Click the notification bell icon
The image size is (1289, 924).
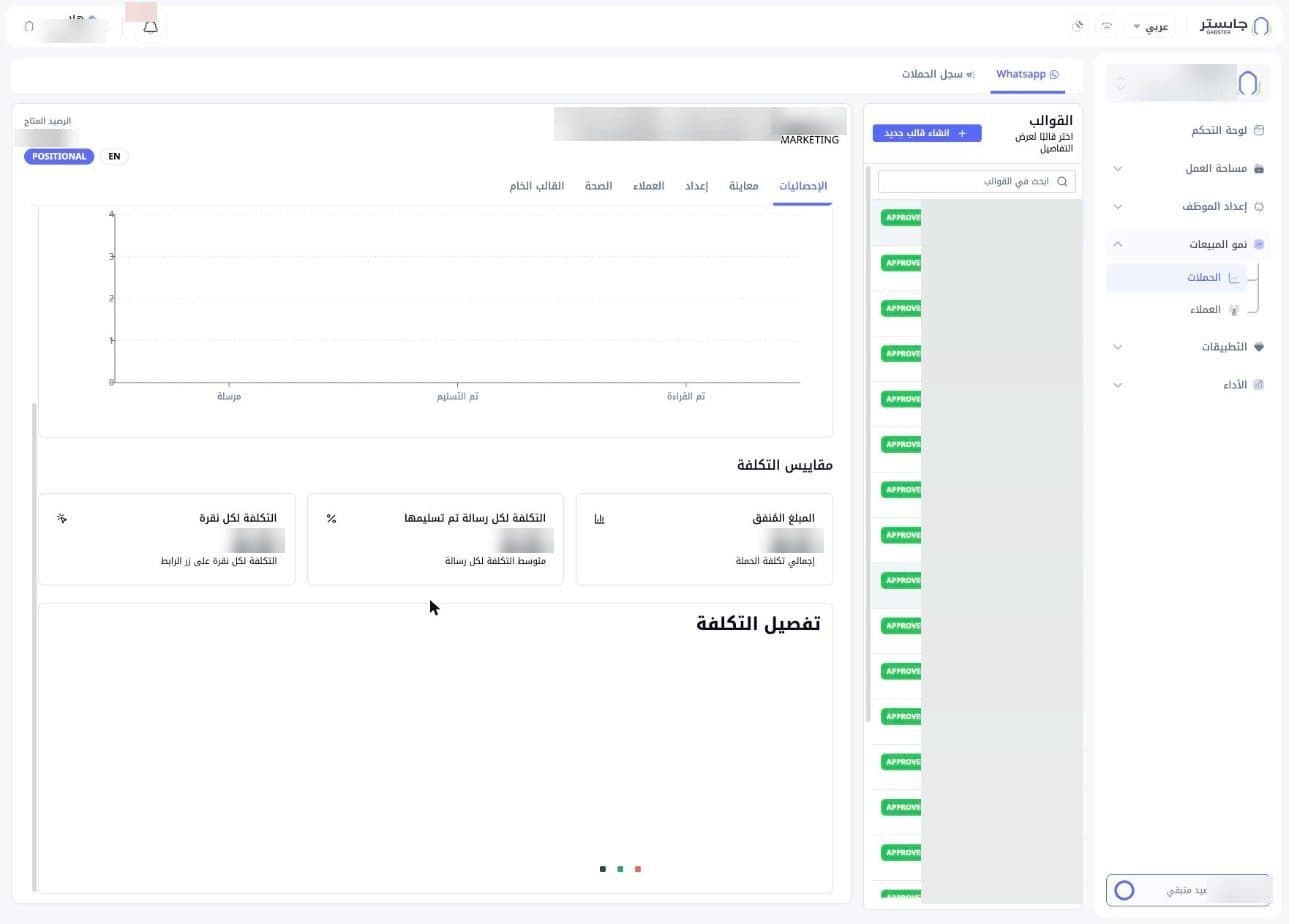click(150, 27)
